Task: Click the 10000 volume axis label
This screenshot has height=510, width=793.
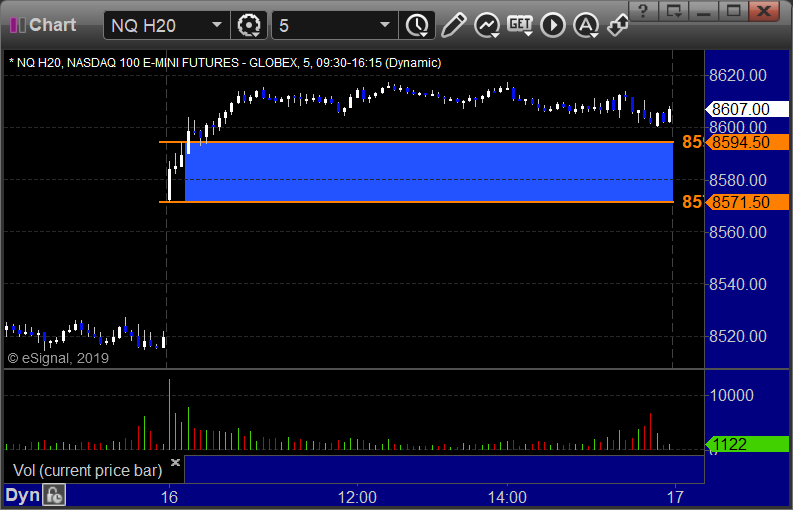Action: tap(731, 395)
